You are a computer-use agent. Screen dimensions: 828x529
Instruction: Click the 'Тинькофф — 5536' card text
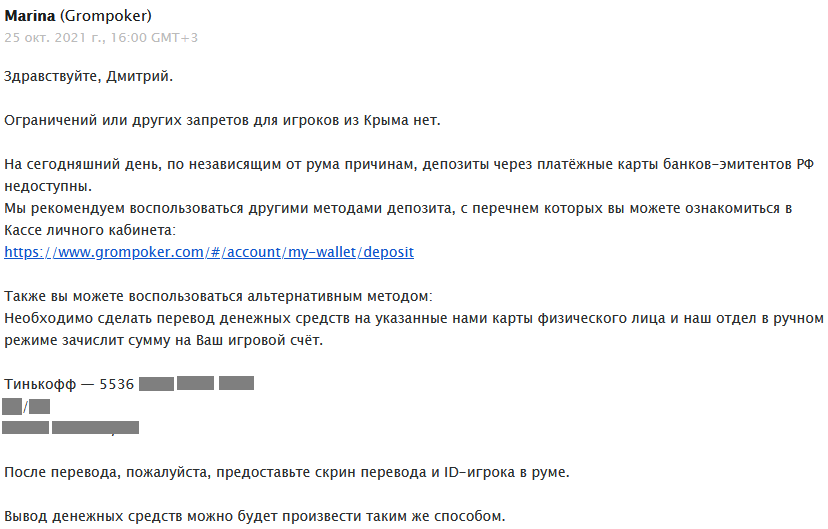[x=69, y=384]
